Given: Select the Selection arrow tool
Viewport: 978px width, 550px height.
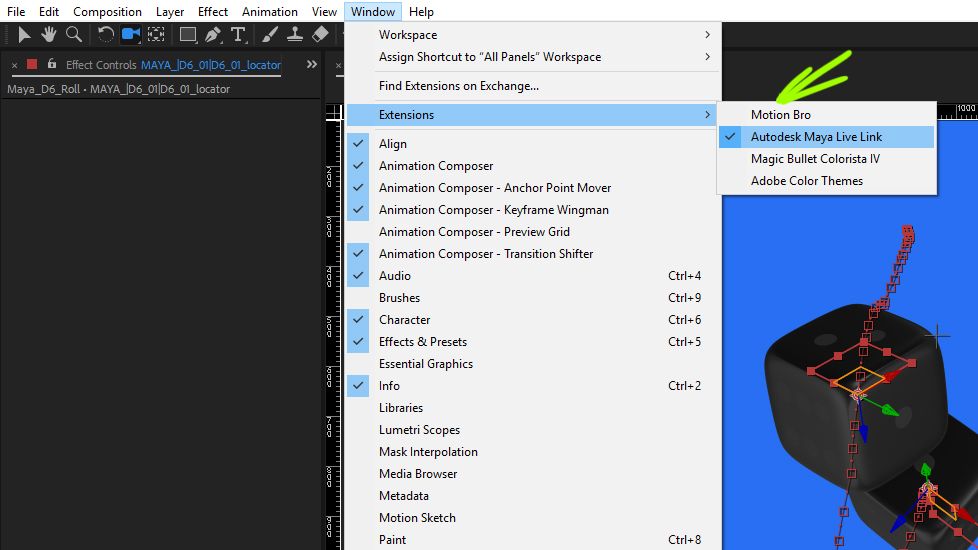Looking at the screenshot, I should (x=25, y=35).
